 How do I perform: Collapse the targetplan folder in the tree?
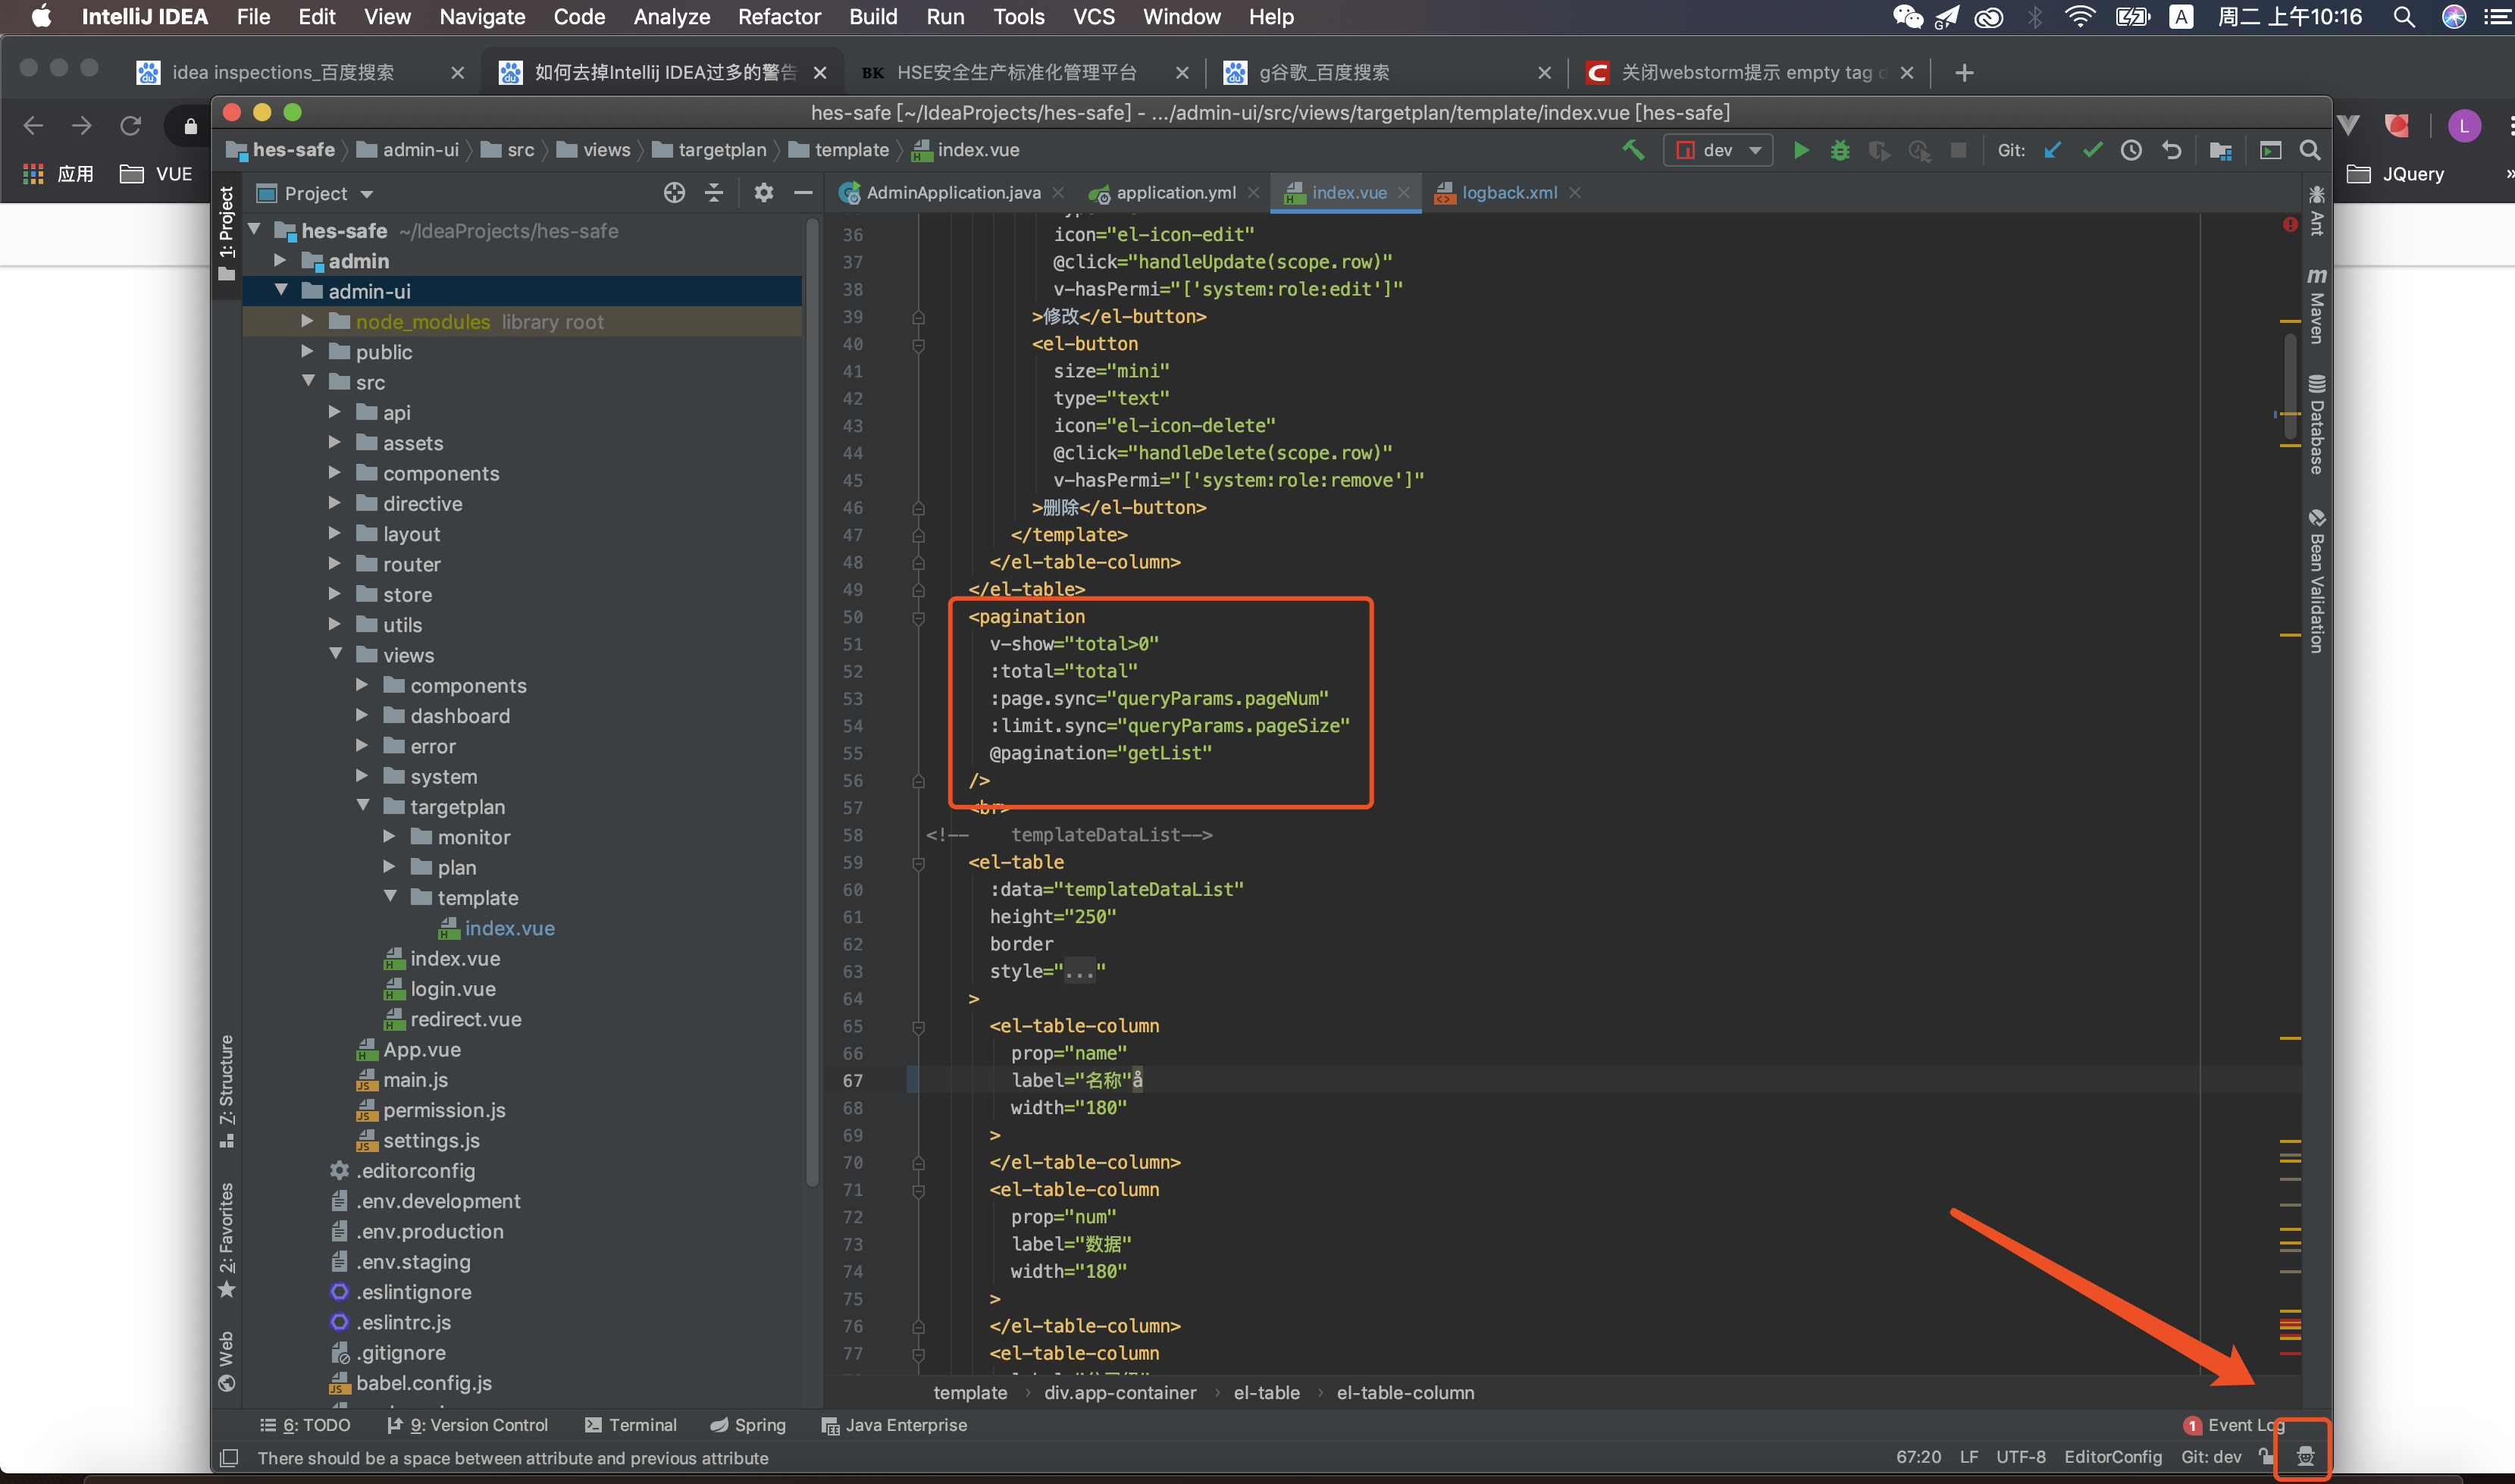coord(363,806)
